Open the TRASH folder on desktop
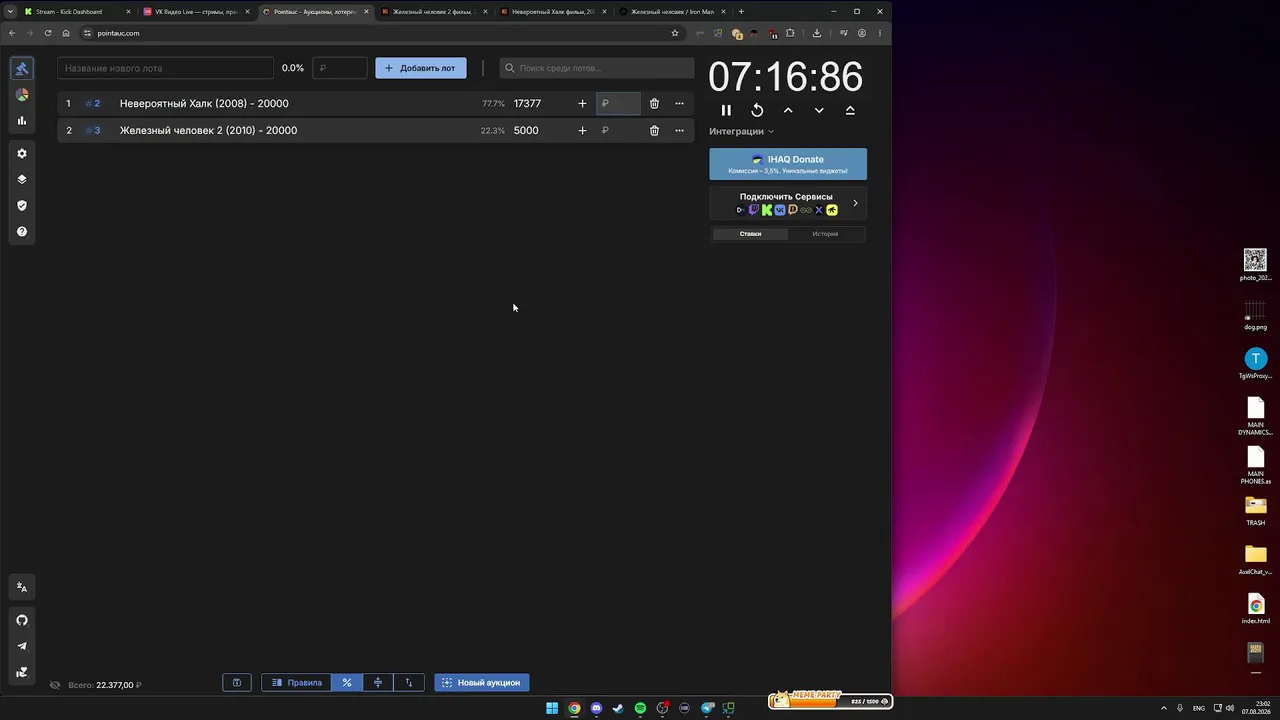The height and width of the screenshot is (720, 1280). click(x=1255, y=511)
